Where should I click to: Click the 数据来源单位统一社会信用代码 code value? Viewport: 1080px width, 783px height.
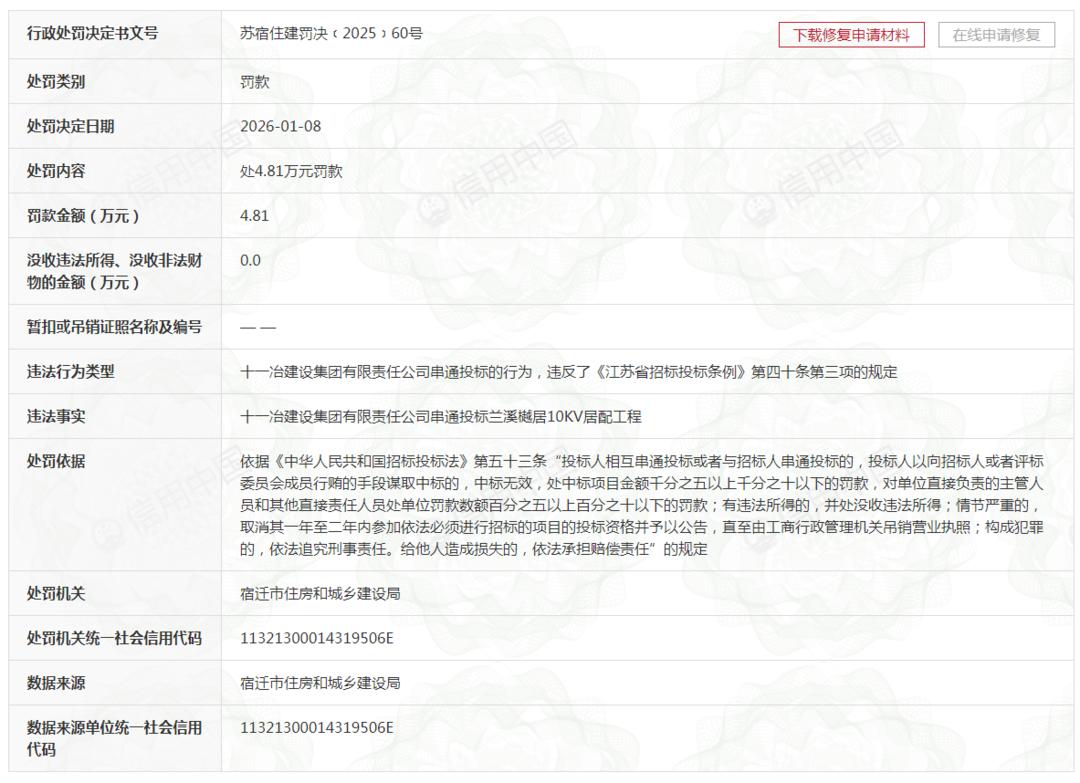[317, 728]
